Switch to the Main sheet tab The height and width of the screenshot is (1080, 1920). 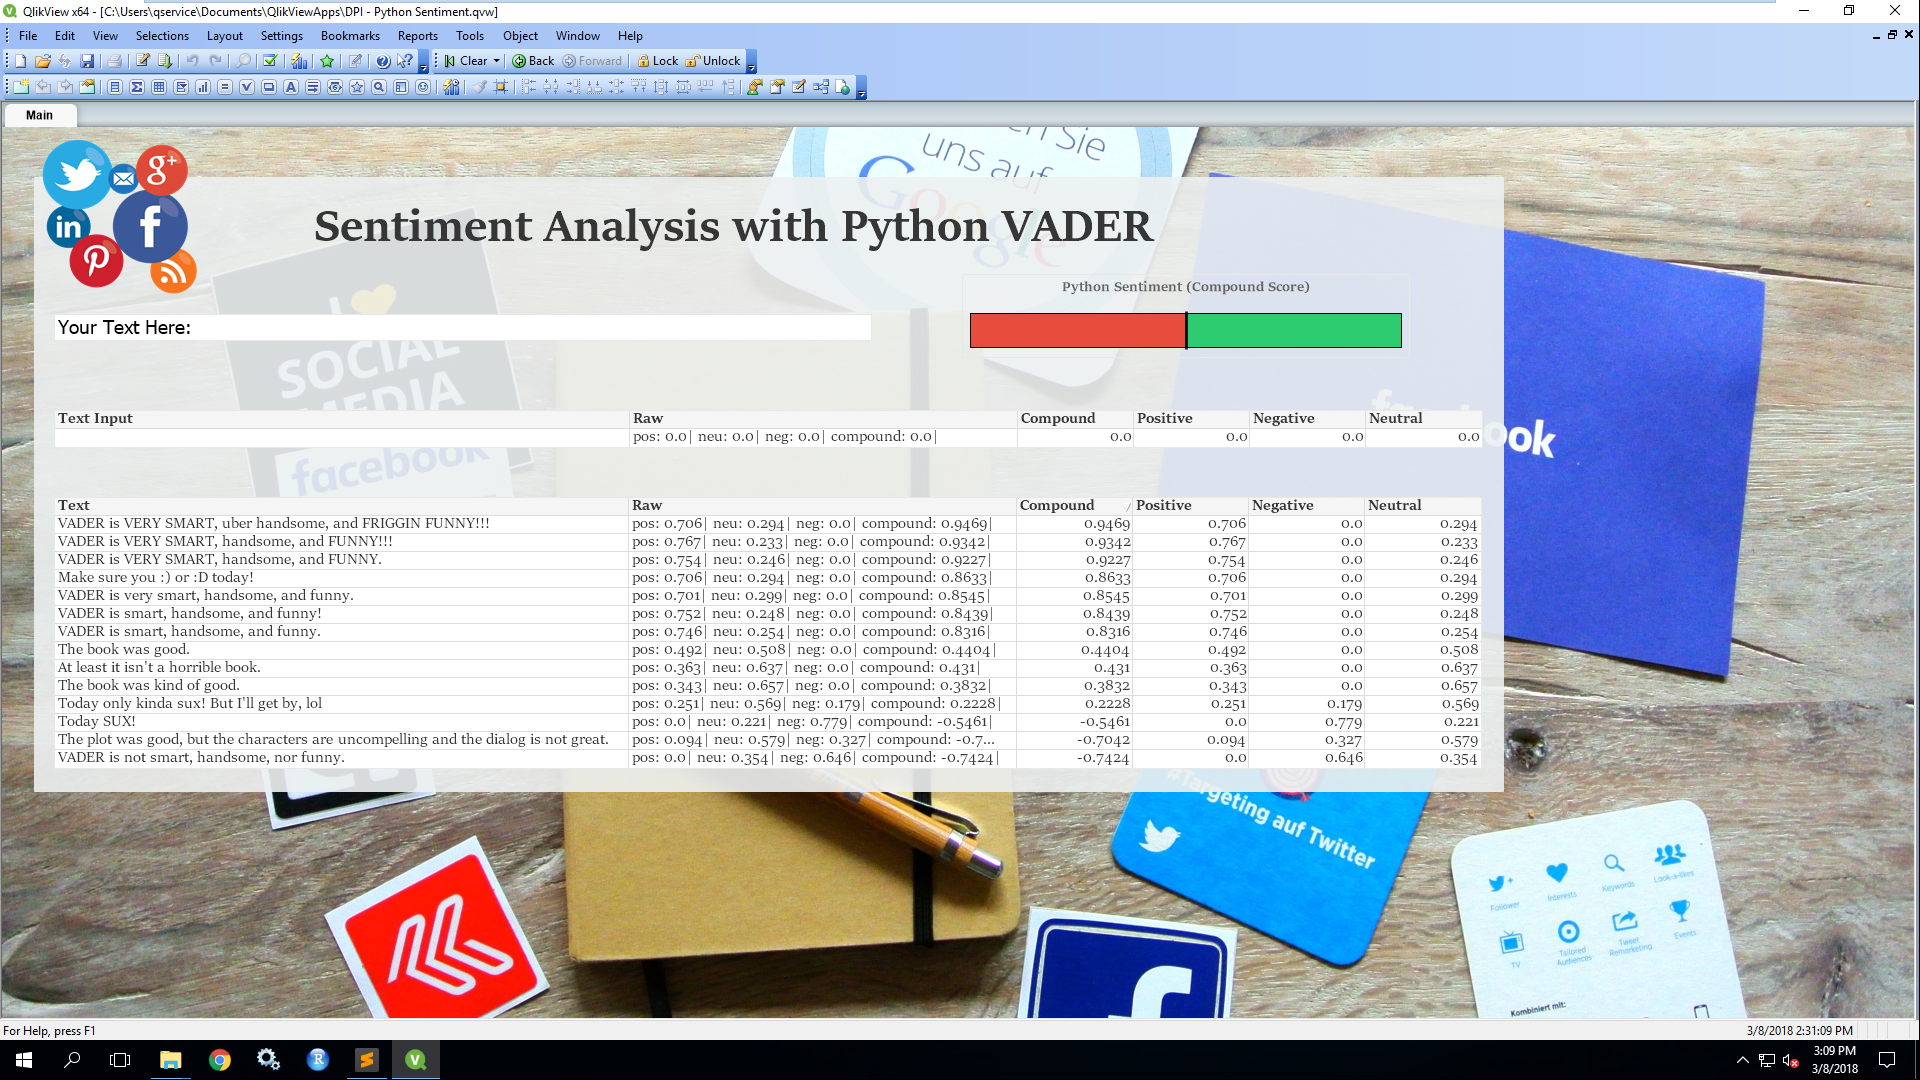coord(39,115)
